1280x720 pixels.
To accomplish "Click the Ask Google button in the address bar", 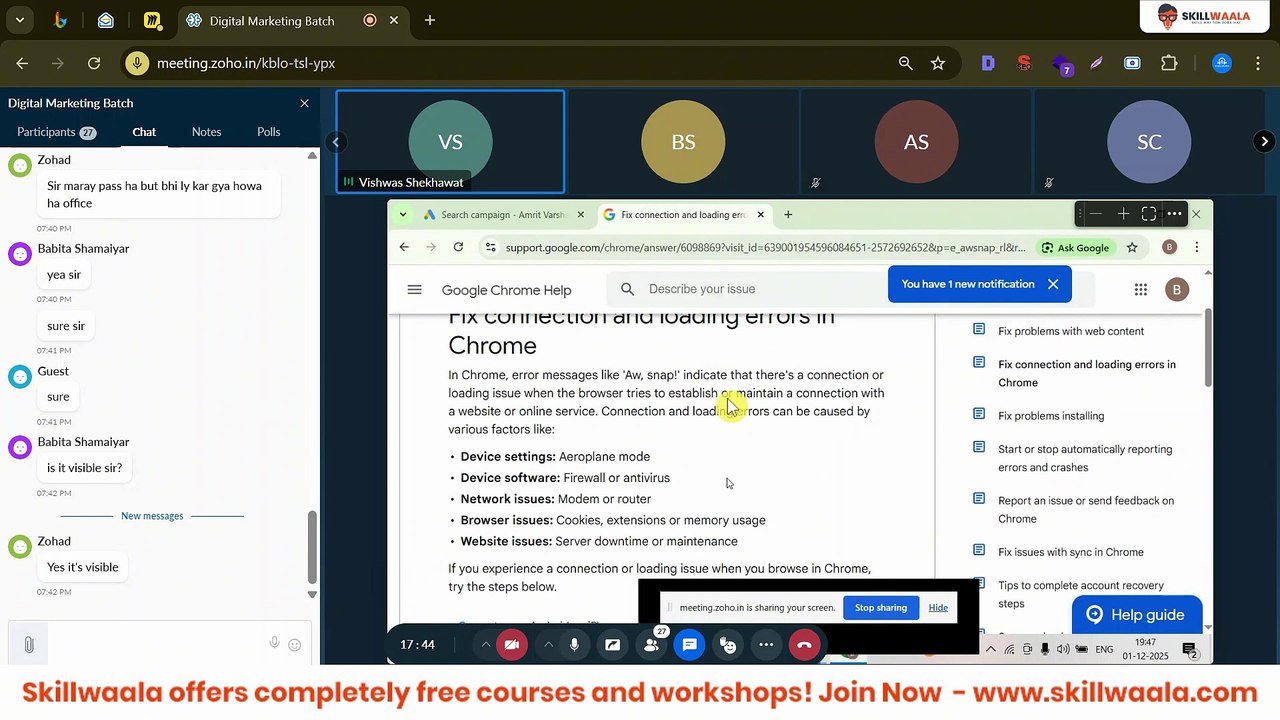I will click(1075, 247).
